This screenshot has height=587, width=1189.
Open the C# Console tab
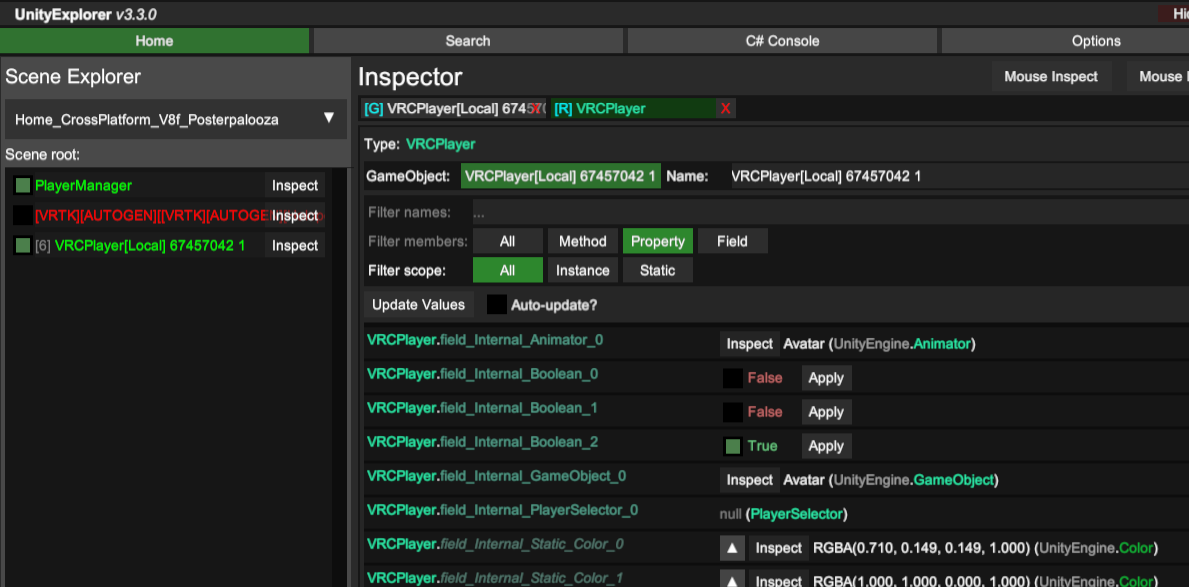781,41
